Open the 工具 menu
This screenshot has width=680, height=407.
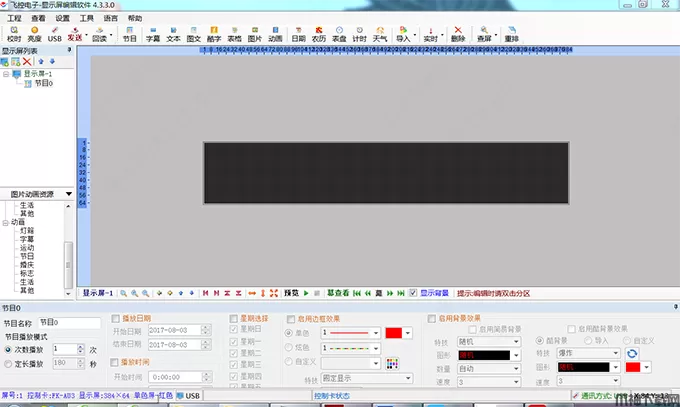pos(87,18)
